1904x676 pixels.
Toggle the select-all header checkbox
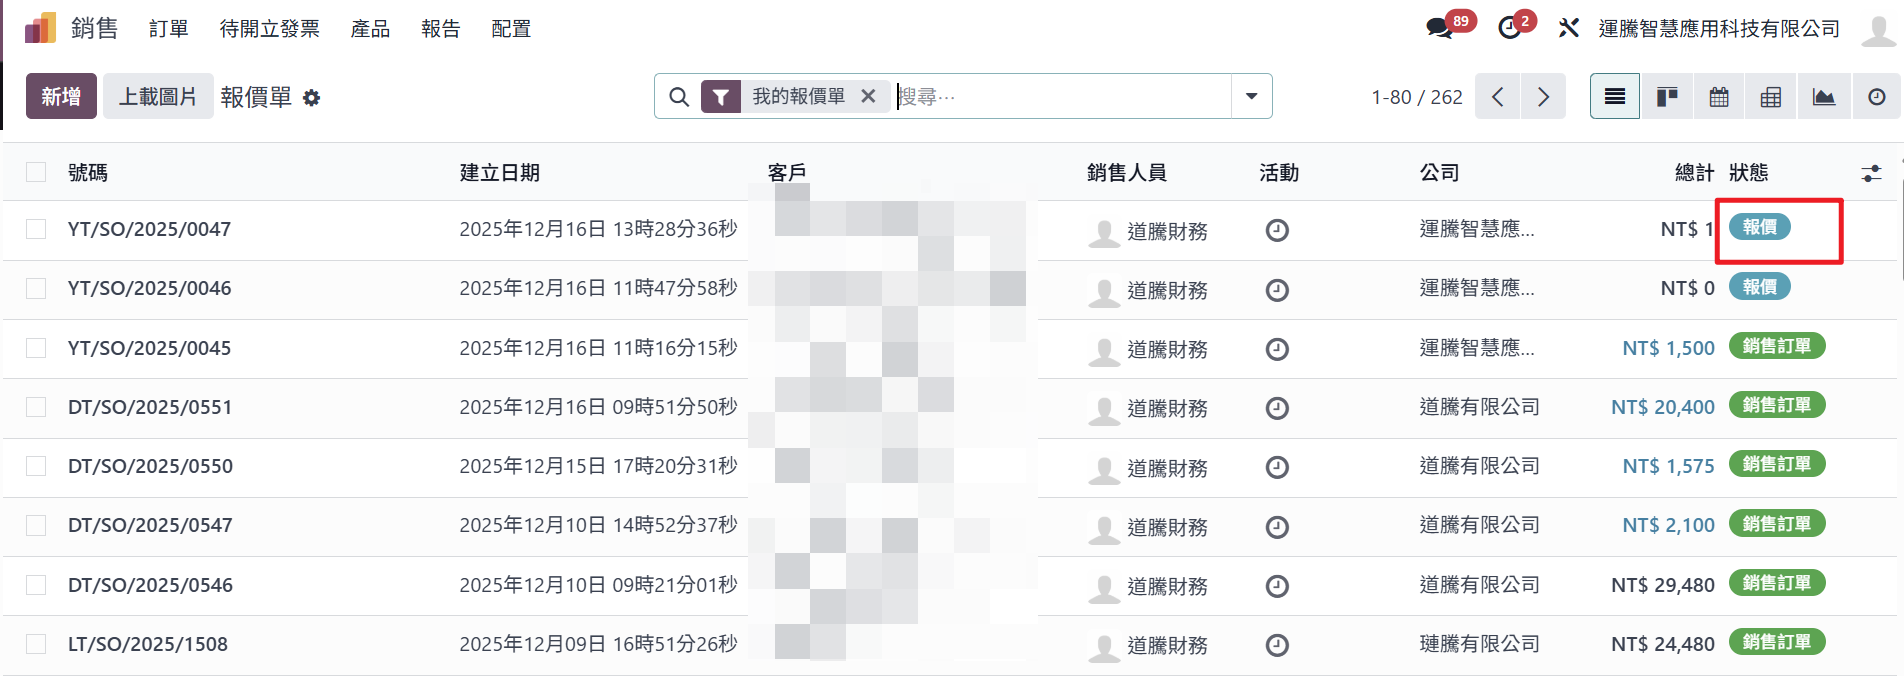(36, 172)
